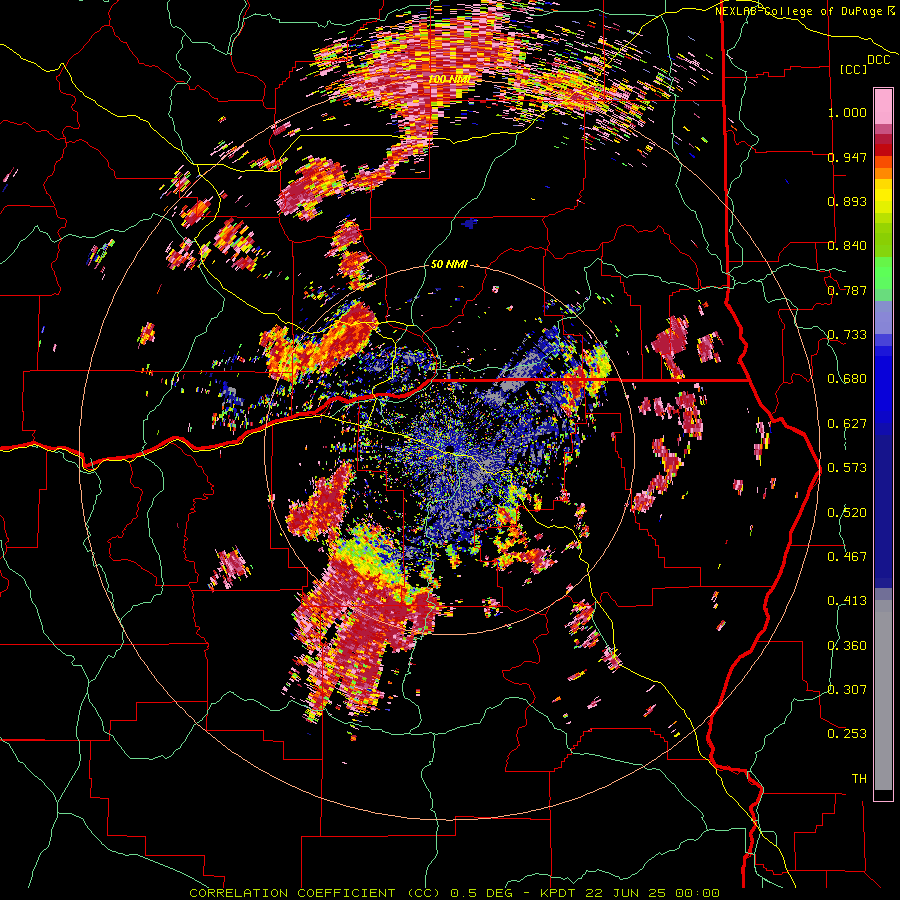Image resolution: width=900 pixels, height=900 pixels.
Task: Pick the light pink band atop the color bar
Action: point(883,106)
